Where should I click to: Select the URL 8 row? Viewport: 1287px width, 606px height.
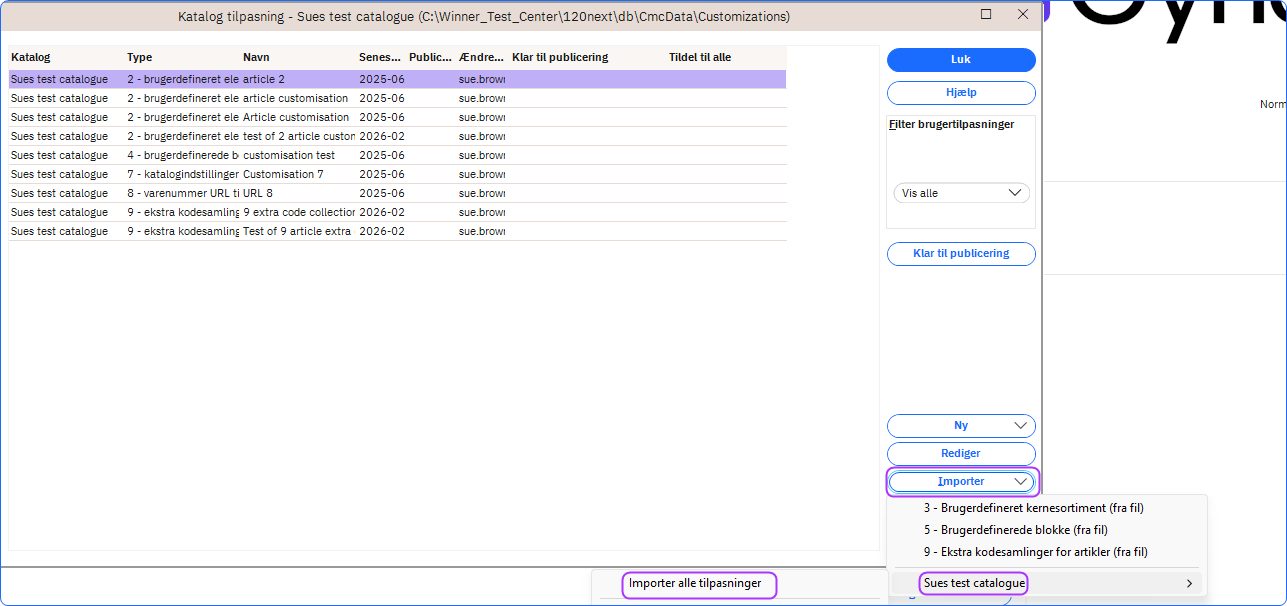(258, 194)
